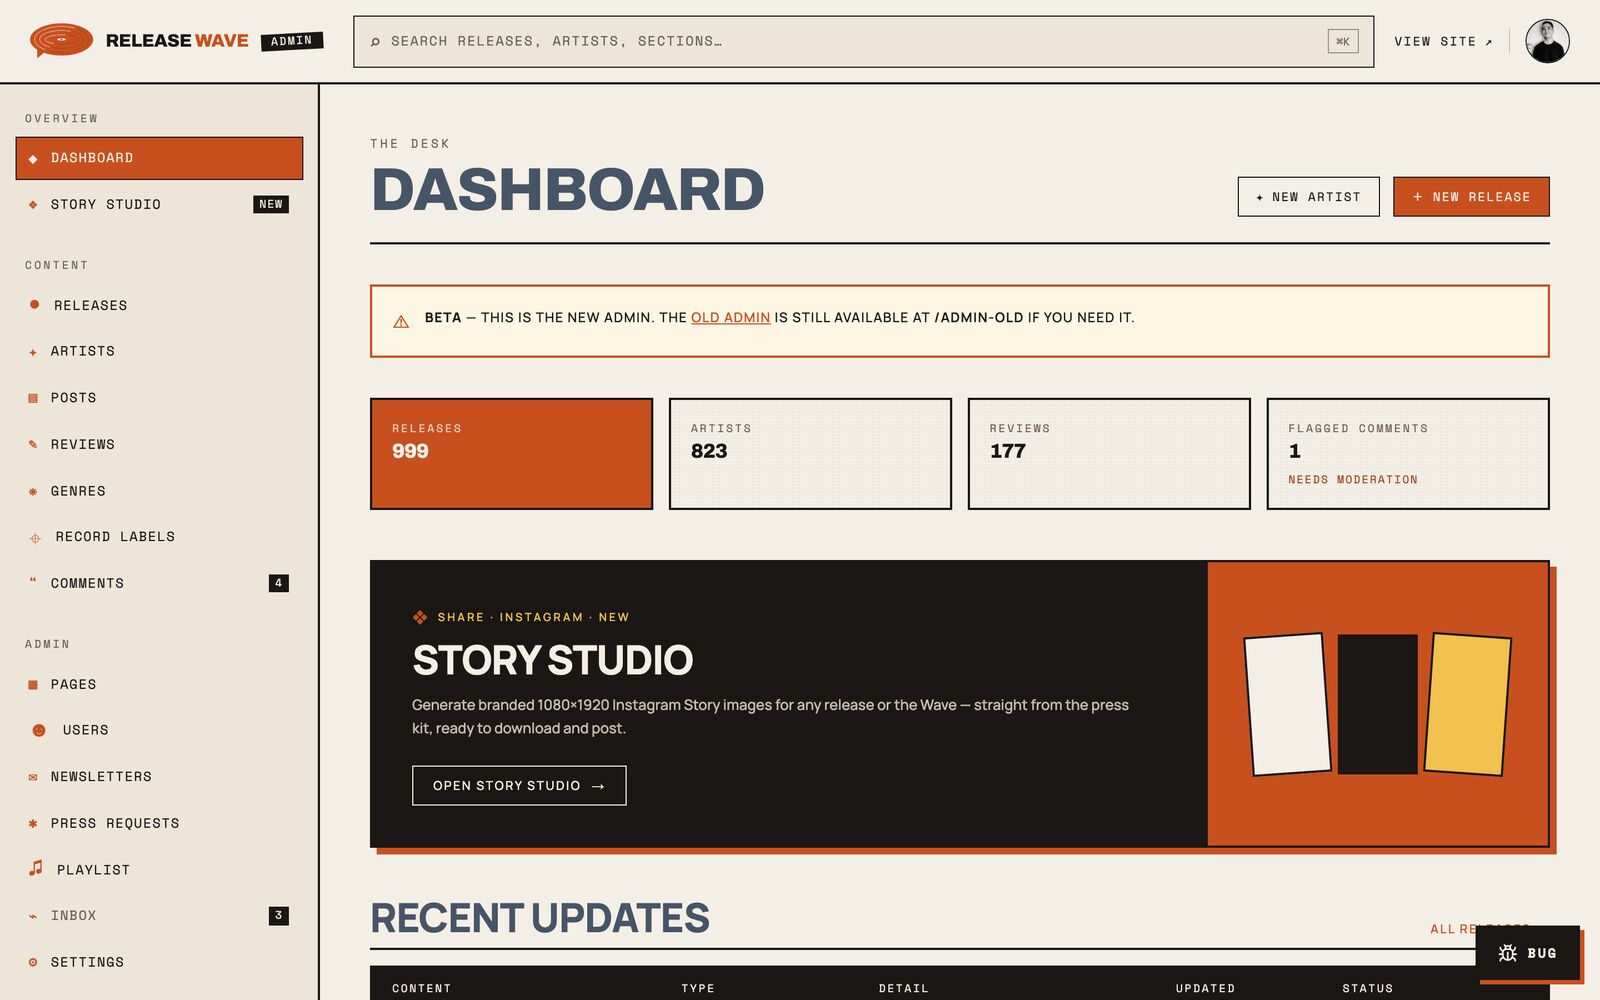Image resolution: width=1600 pixels, height=1000 pixels.
Task: Click the Settings gear icon
Action: 33,962
